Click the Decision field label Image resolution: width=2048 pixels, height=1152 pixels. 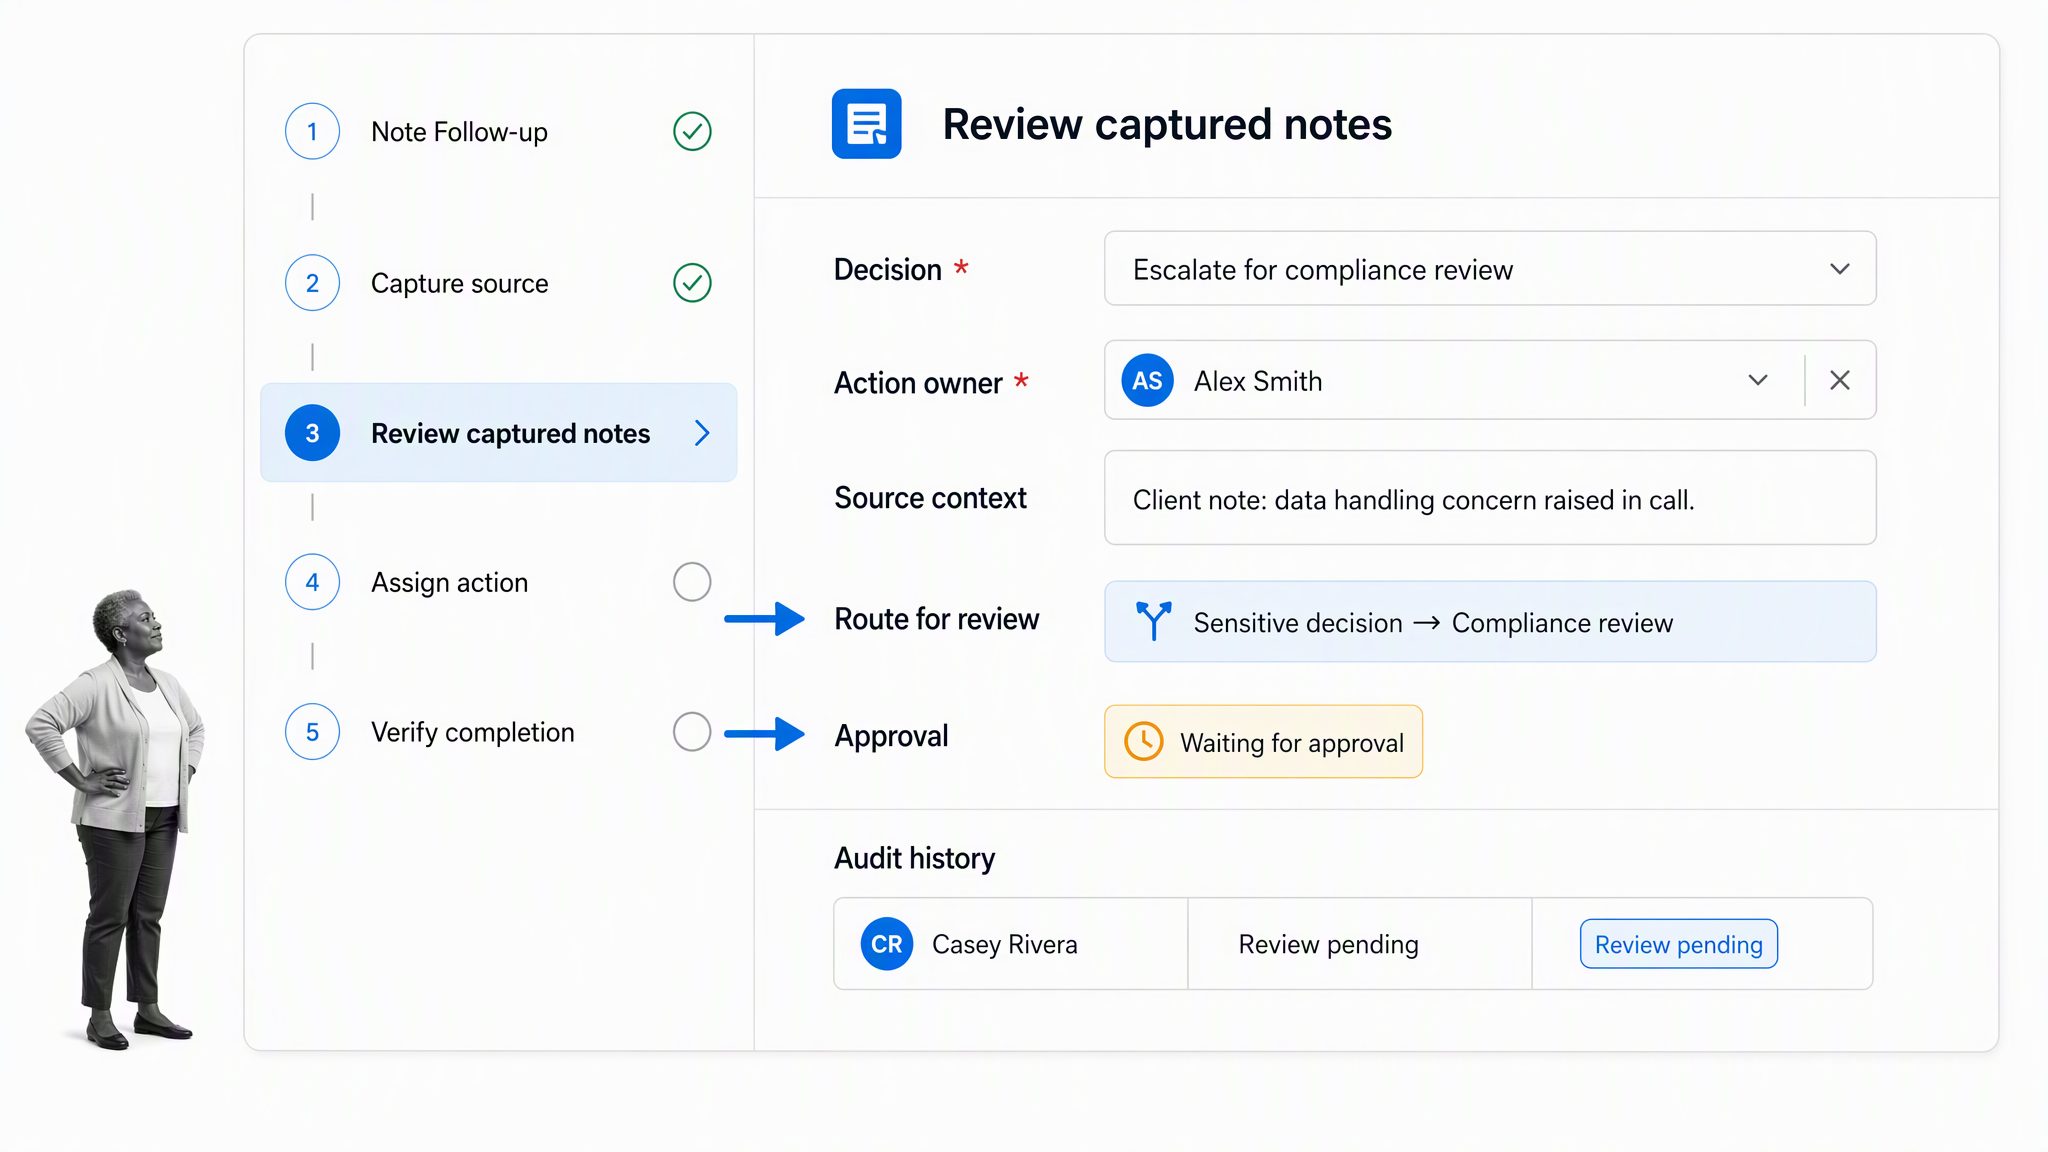point(887,270)
